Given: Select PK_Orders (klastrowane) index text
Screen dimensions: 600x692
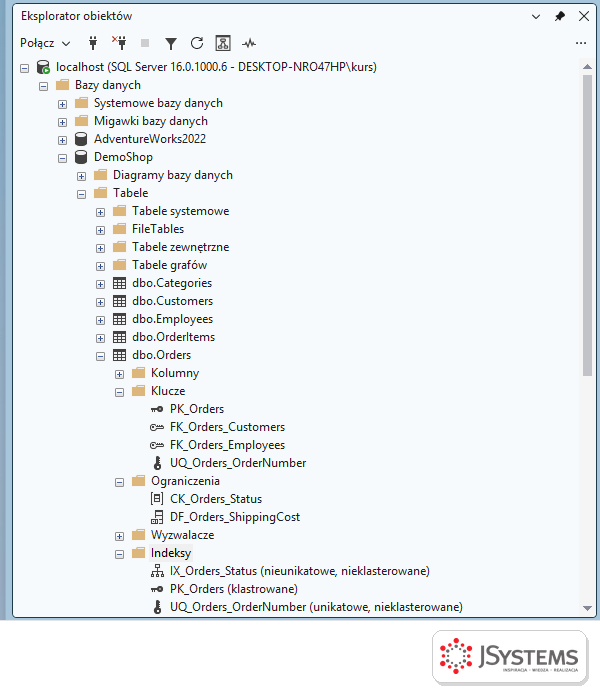Looking at the screenshot, I should 234,589.
